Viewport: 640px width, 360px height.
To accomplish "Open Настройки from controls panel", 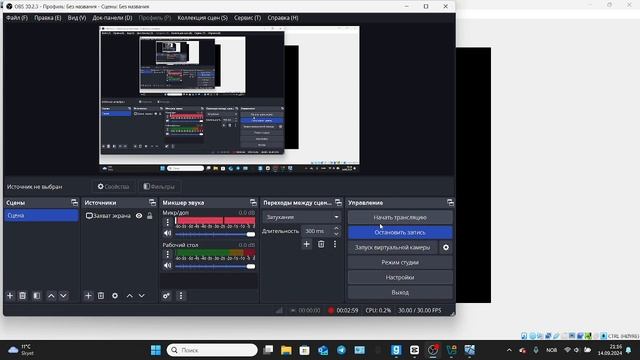I will coord(400,278).
